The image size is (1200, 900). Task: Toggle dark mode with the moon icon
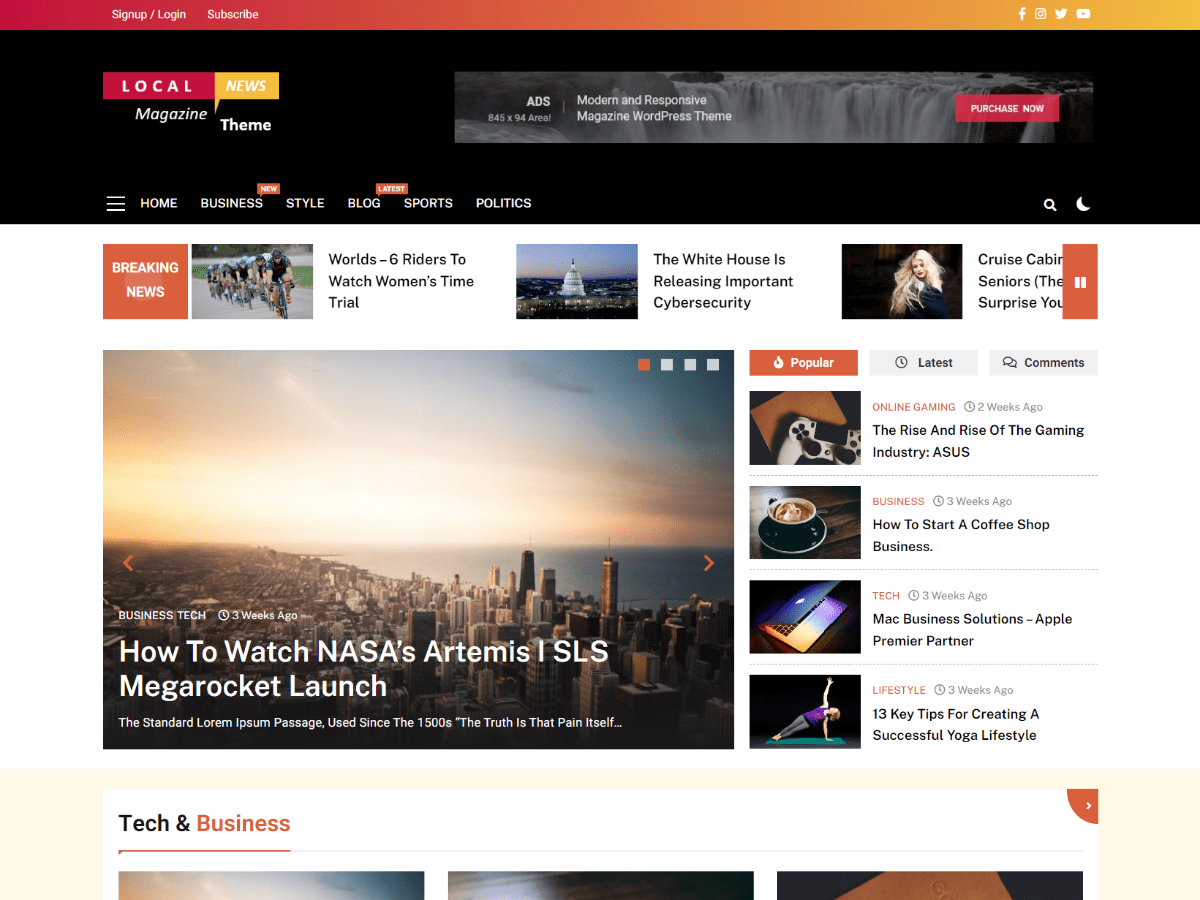click(1083, 204)
